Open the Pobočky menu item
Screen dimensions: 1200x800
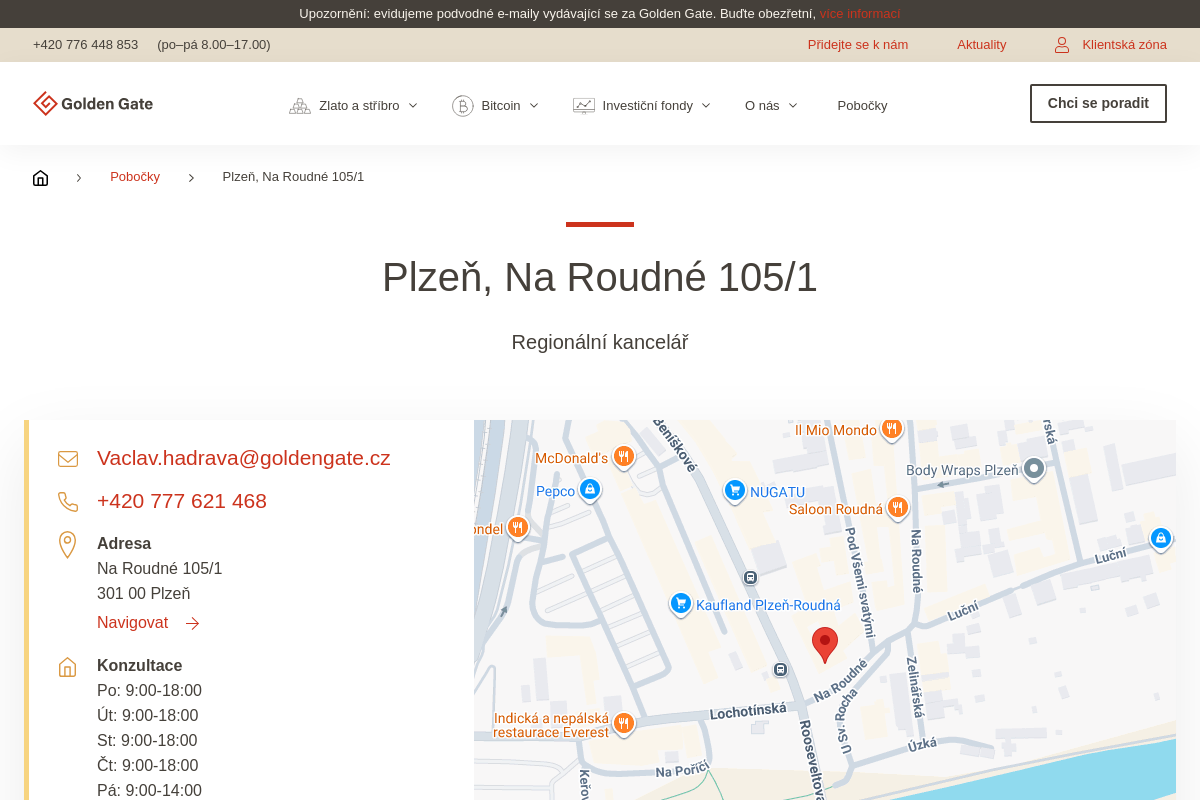(862, 106)
